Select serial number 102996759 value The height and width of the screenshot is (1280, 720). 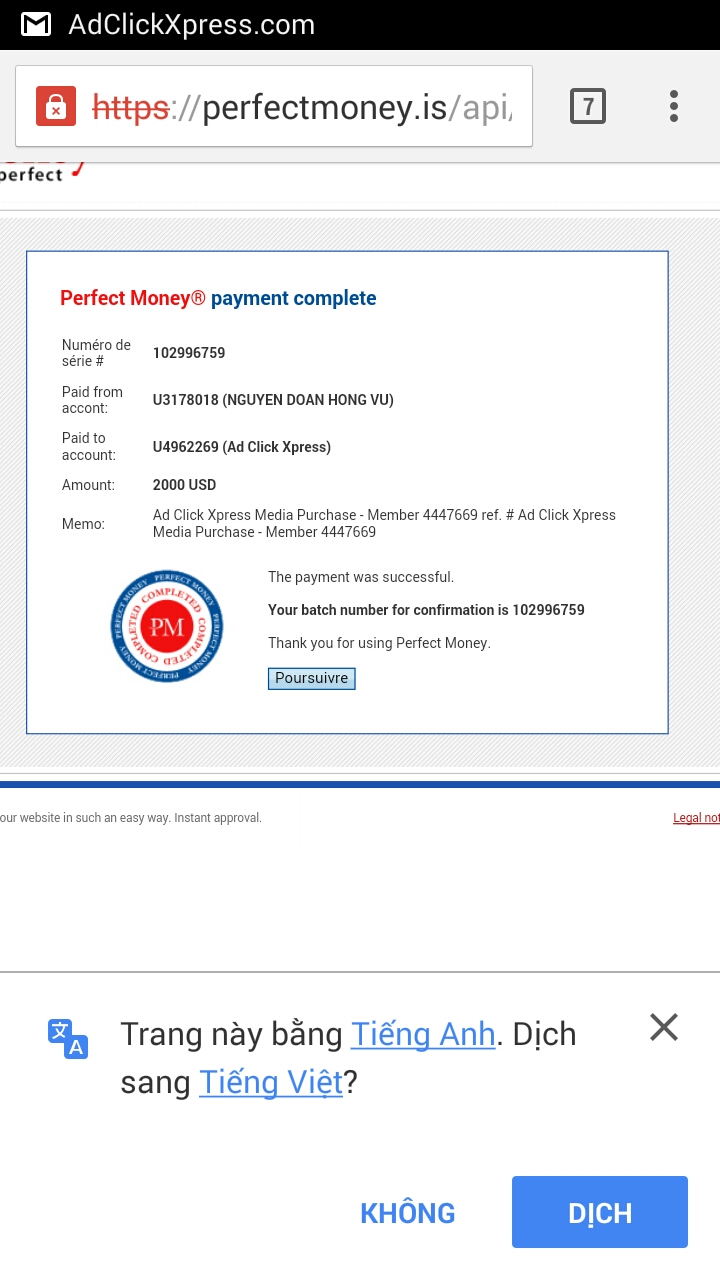click(189, 353)
